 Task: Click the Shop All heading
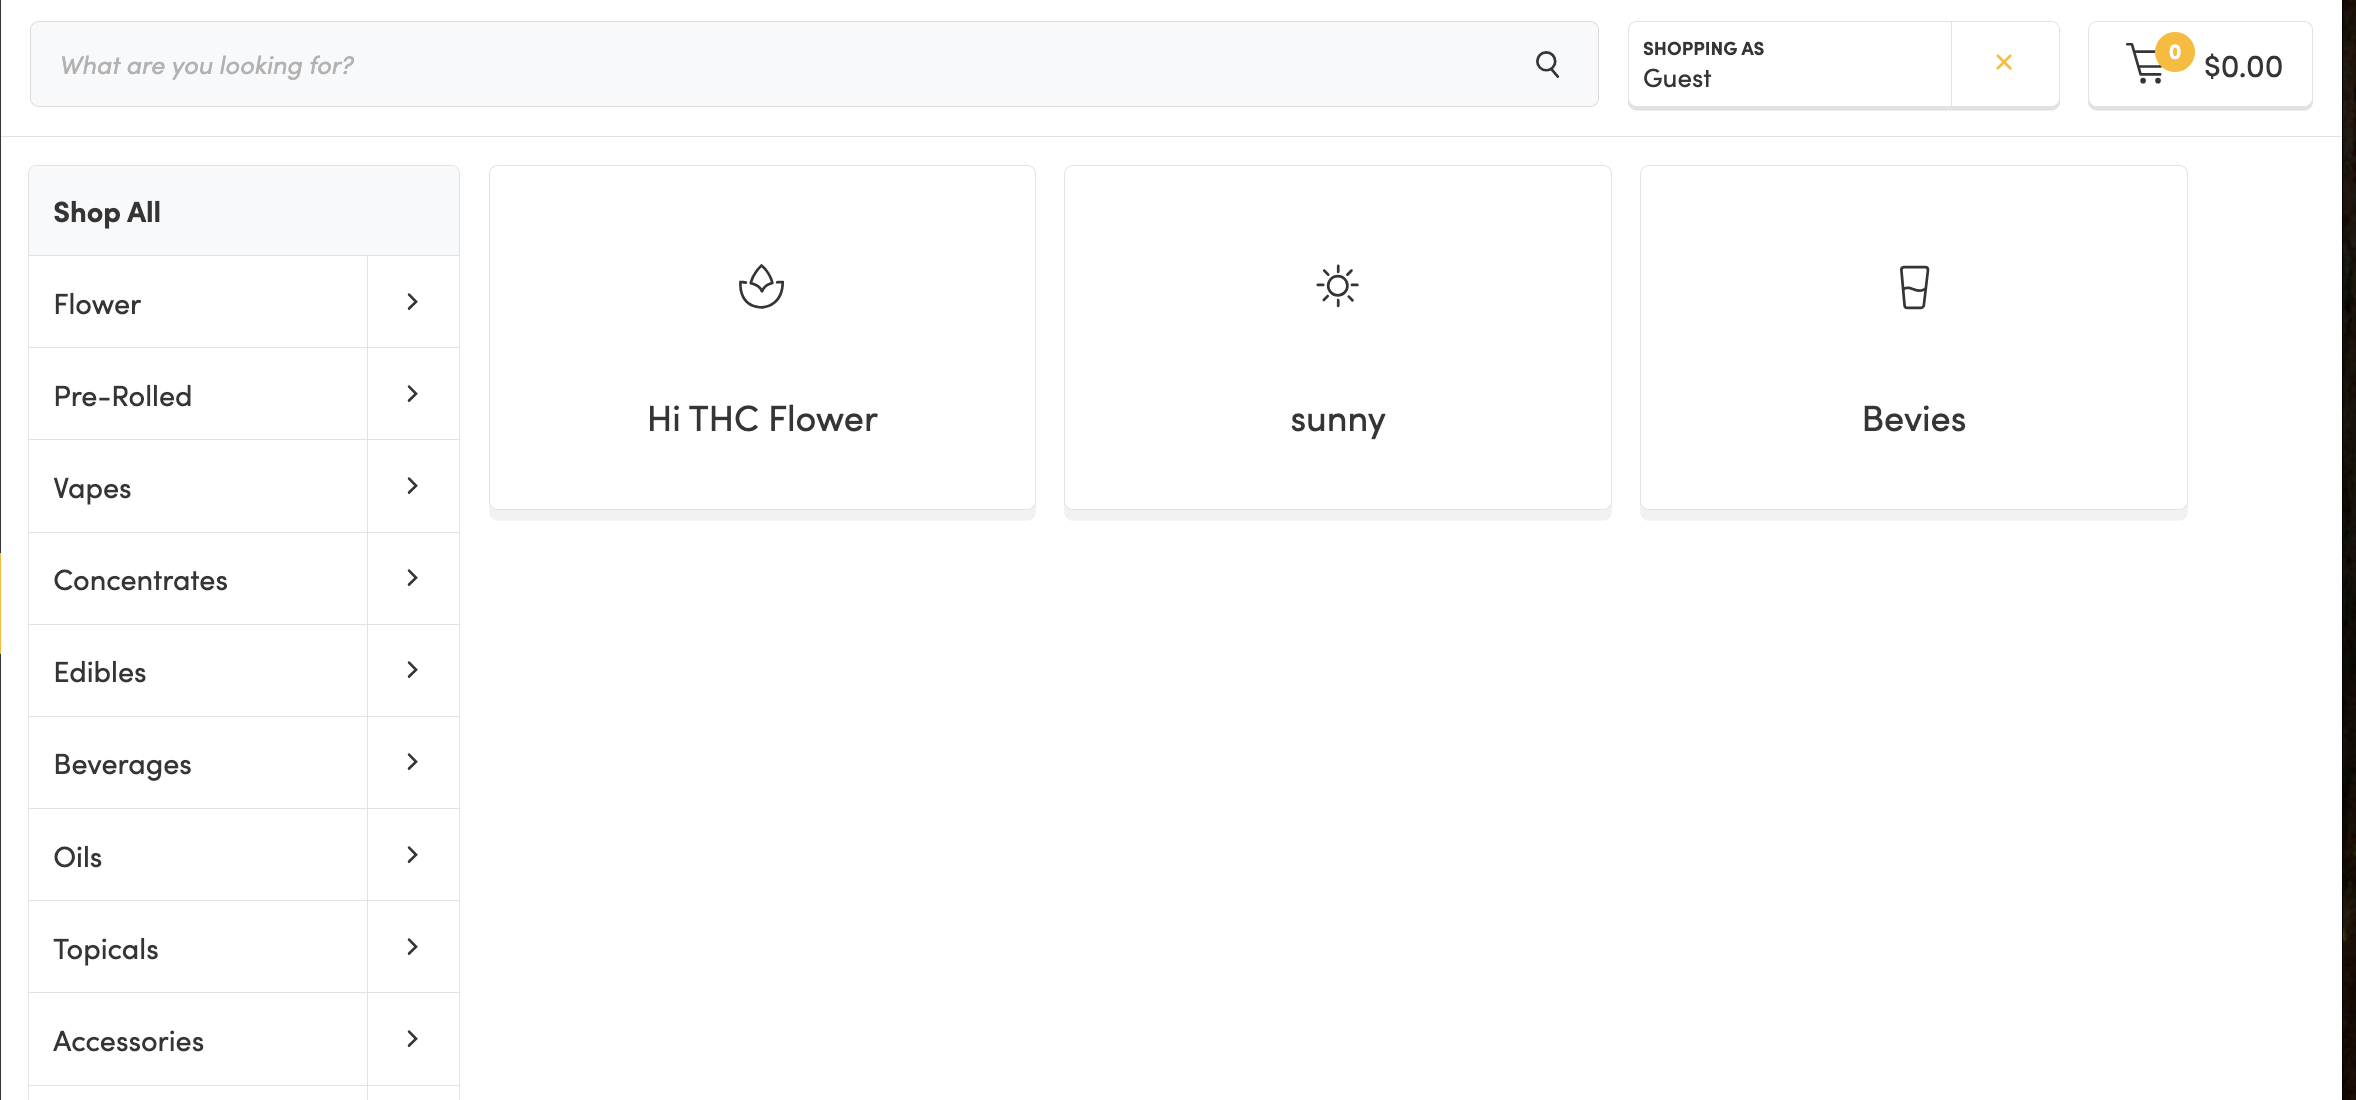pyautogui.click(x=107, y=212)
